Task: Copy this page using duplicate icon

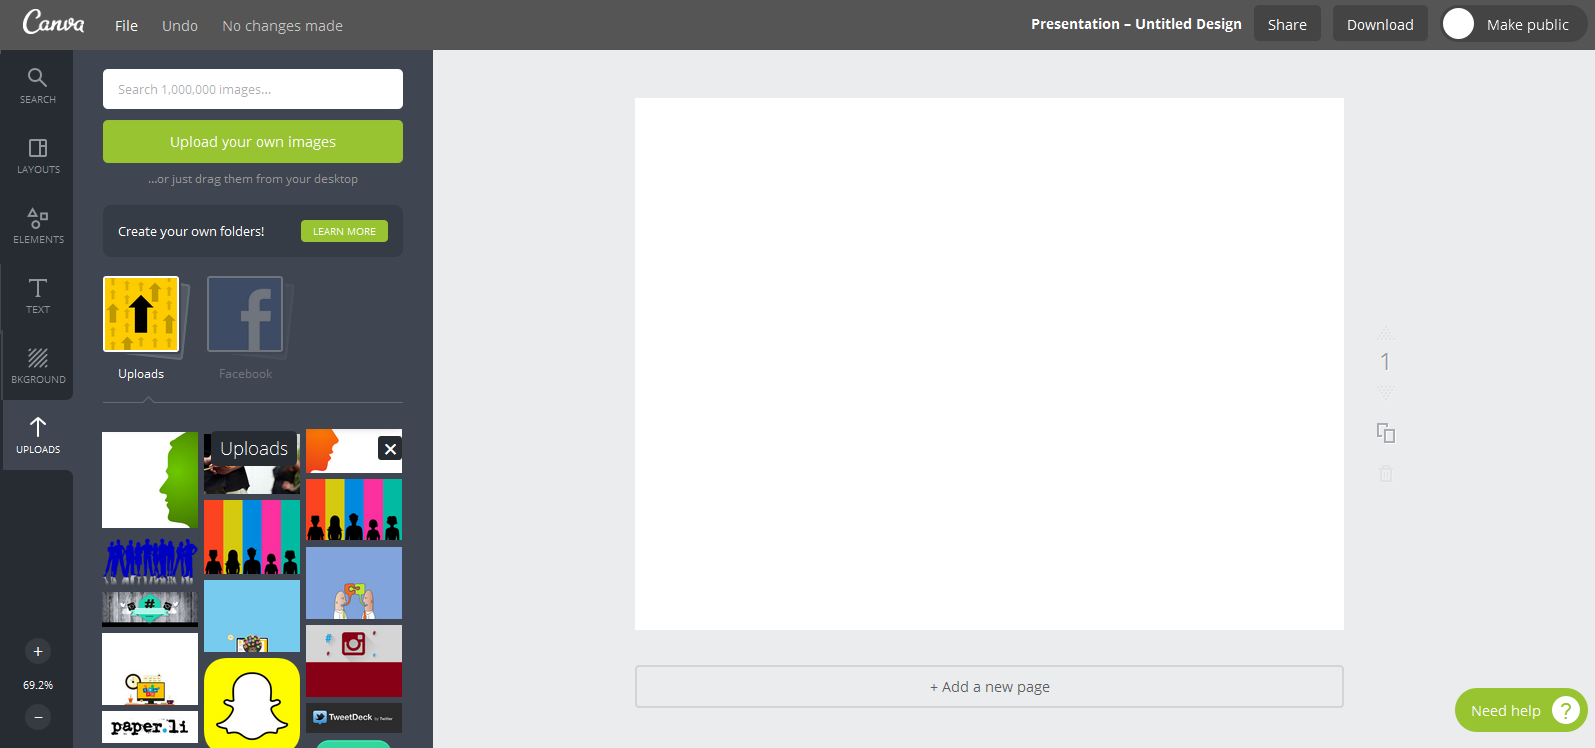Action: pyautogui.click(x=1386, y=433)
